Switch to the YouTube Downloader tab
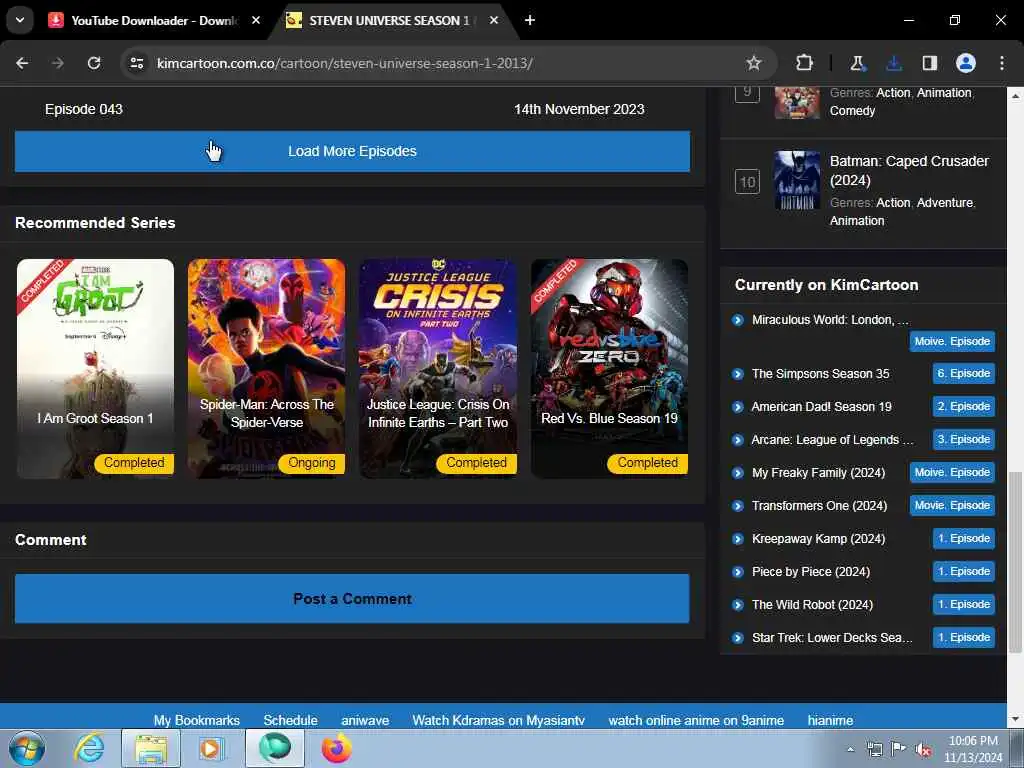1024x768 pixels. click(x=153, y=20)
